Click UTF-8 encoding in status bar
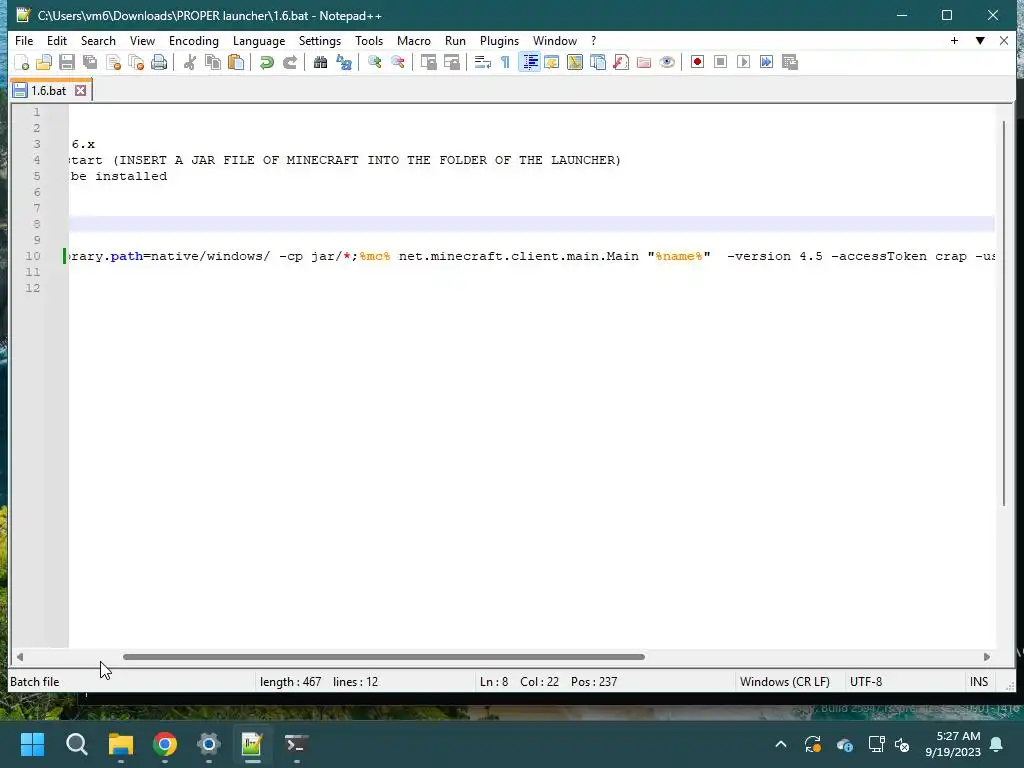The image size is (1024, 768). [x=866, y=682]
